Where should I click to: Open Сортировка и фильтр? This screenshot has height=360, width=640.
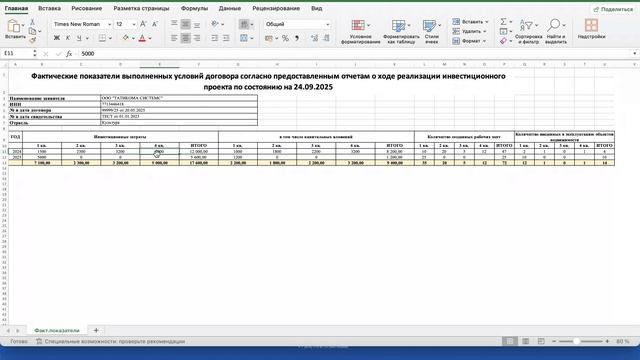[528, 31]
